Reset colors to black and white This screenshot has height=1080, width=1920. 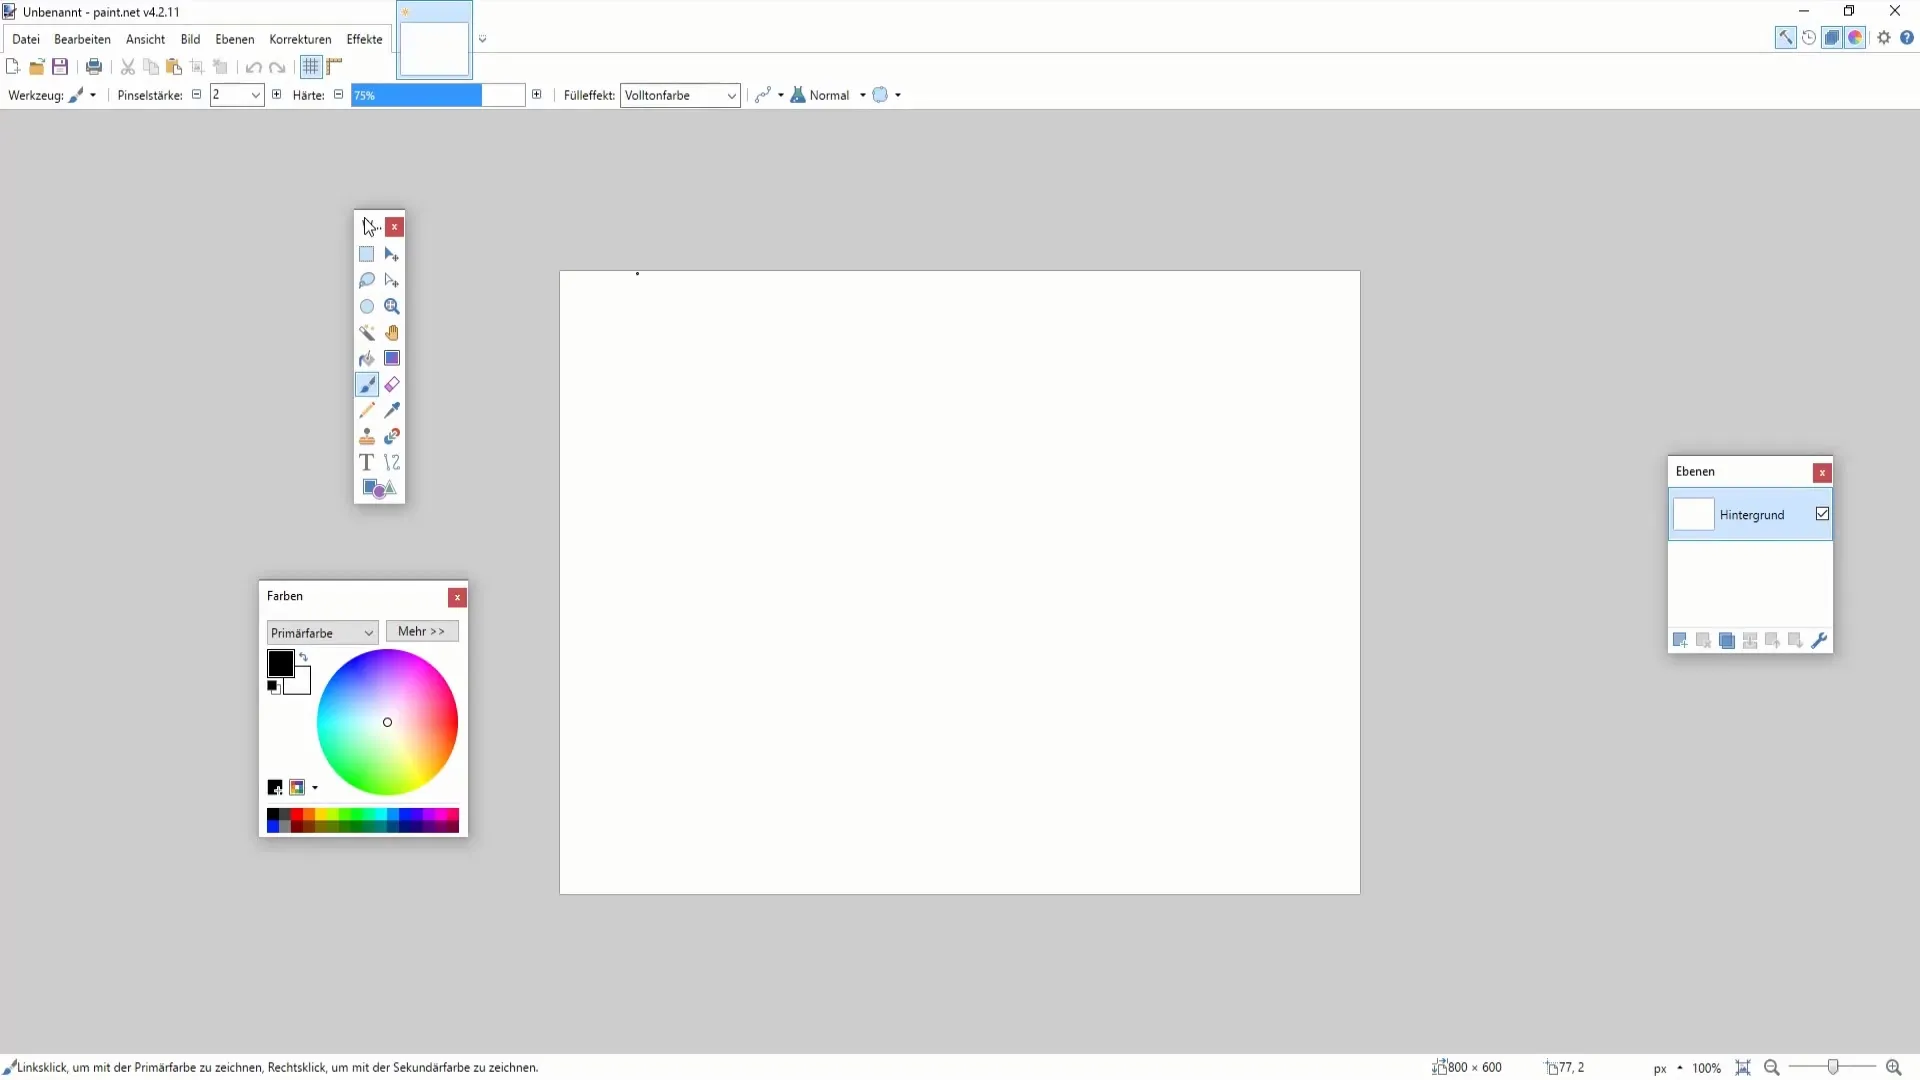point(273,687)
